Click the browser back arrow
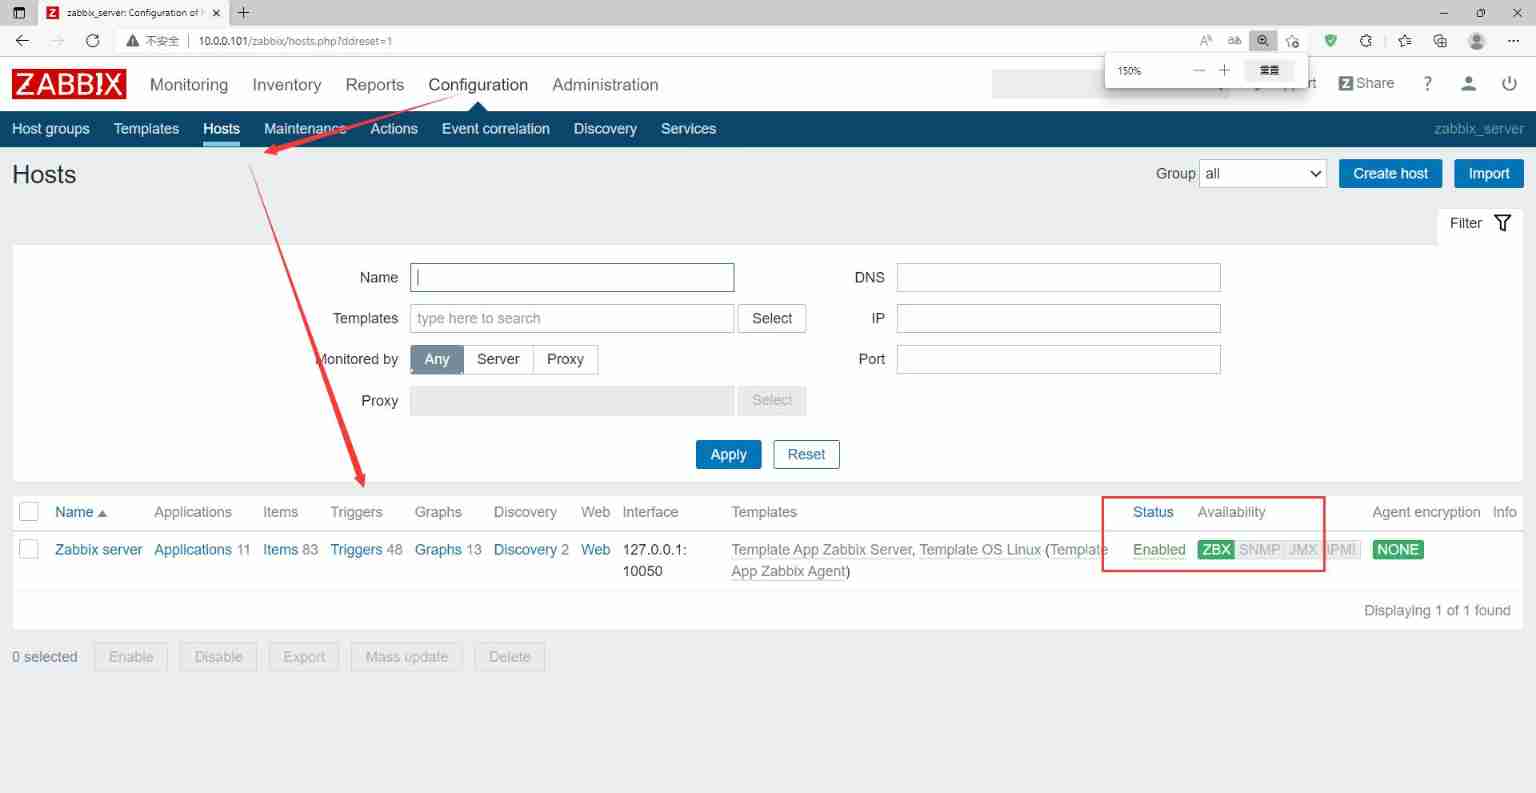 [22, 41]
